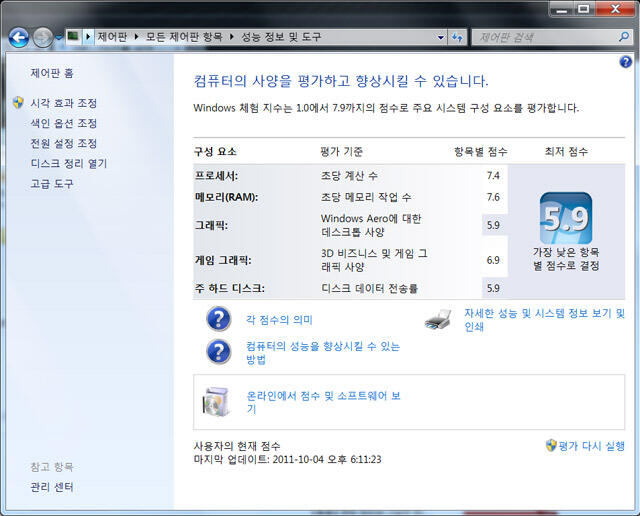The image size is (640, 516).
Task: Expand the arrow after 모든 제어판 항목
Action: pos(231,37)
